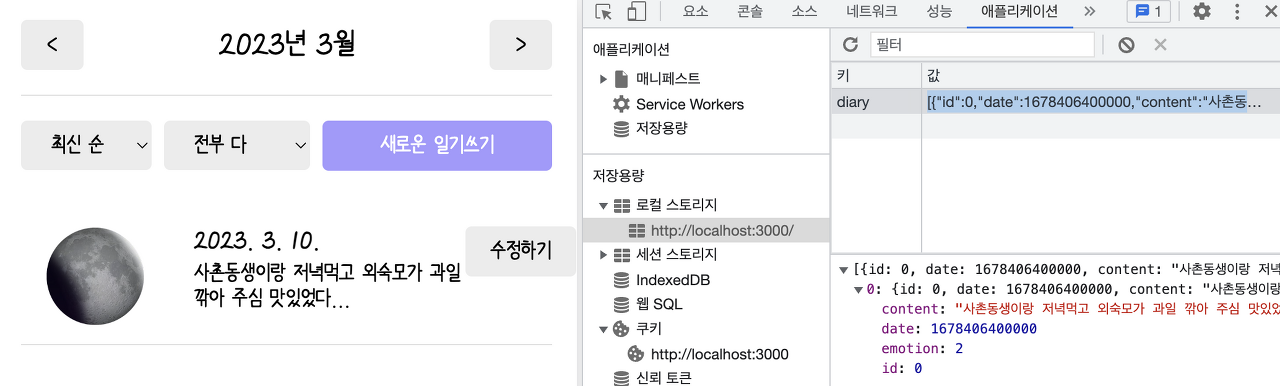Expand the 세션 스토리지 tree arrow
The height and width of the screenshot is (386, 1280).
[603, 255]
